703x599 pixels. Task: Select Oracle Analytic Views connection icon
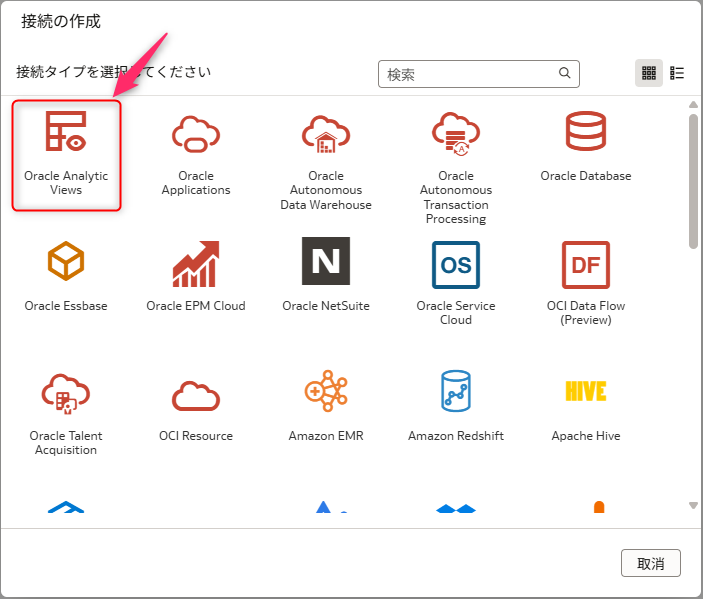click(66, 131)
